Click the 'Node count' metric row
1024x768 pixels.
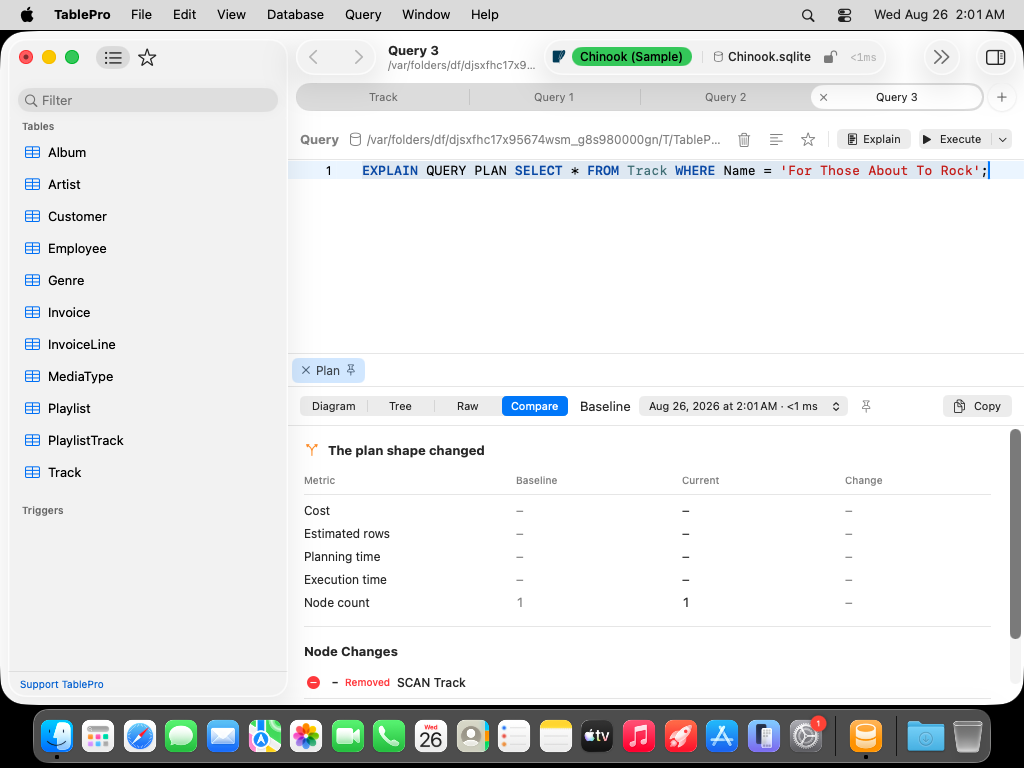[647, 603]
